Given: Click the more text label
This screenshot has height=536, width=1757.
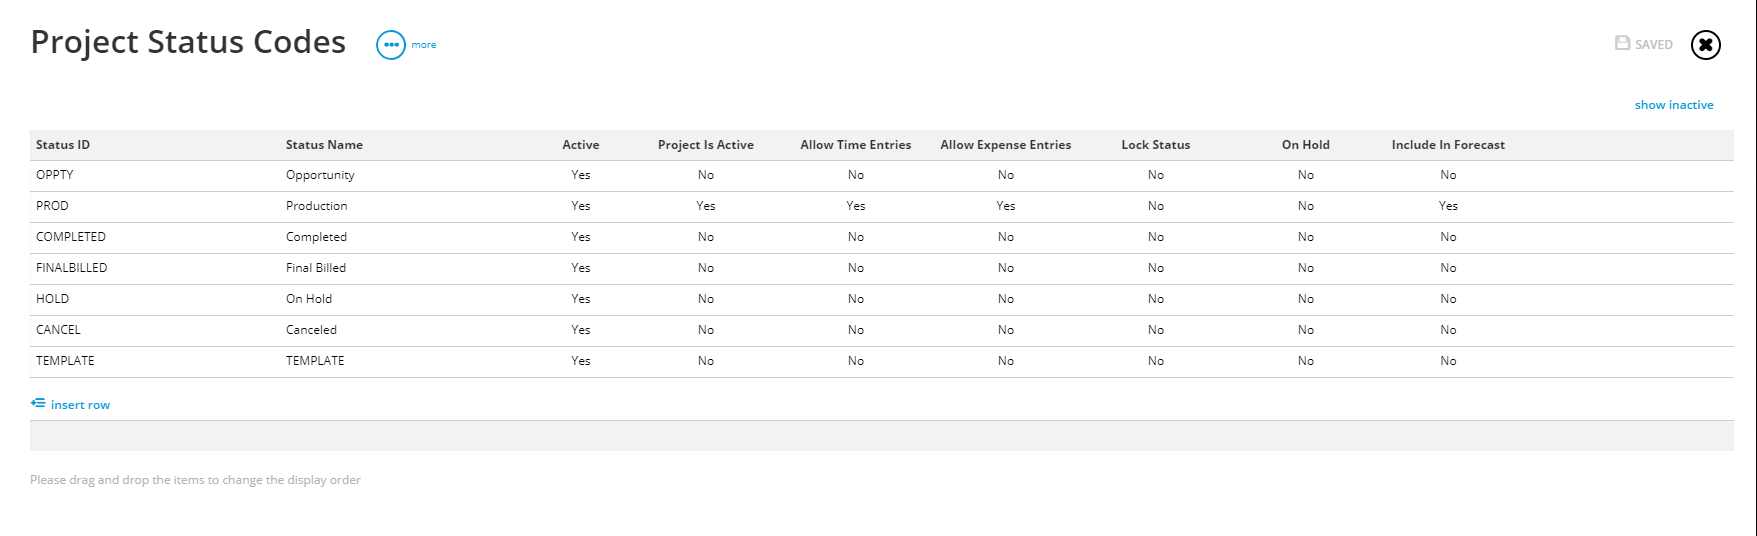Looking at the screenshot, I should 424,45.
